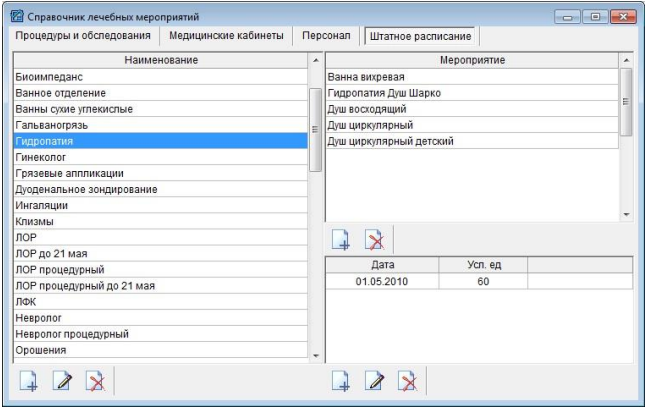
Task: Click edit pencil icon below the Наименование list
Action: 62,381
